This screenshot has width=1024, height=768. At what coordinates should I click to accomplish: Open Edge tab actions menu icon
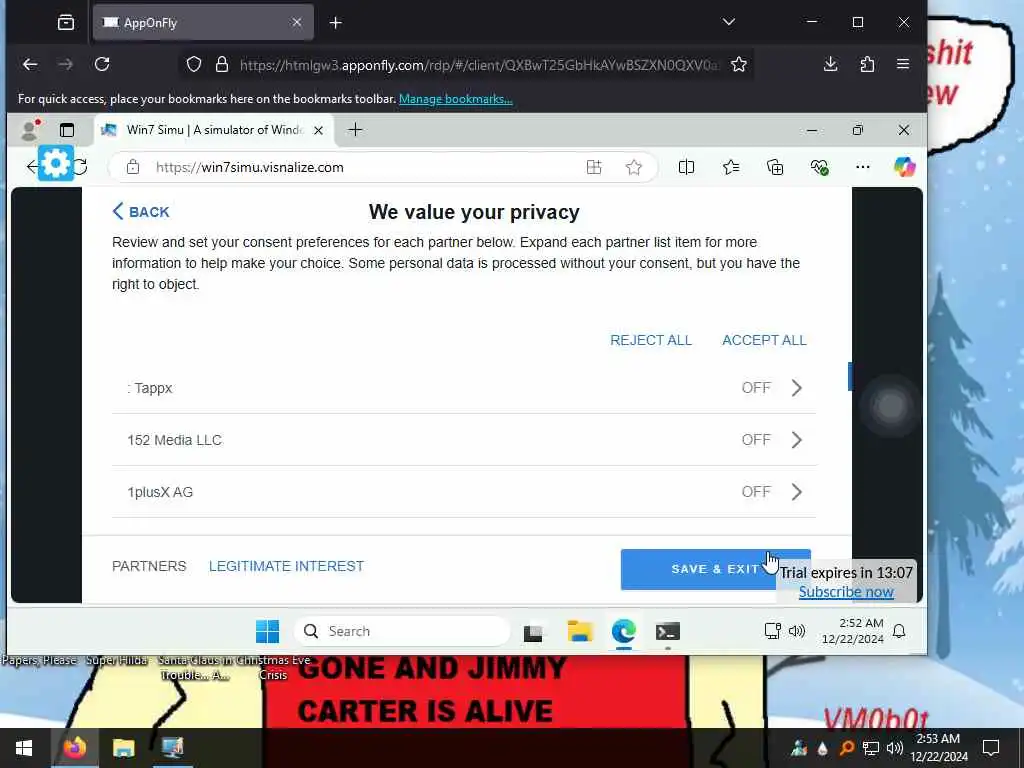coord(67,130)
